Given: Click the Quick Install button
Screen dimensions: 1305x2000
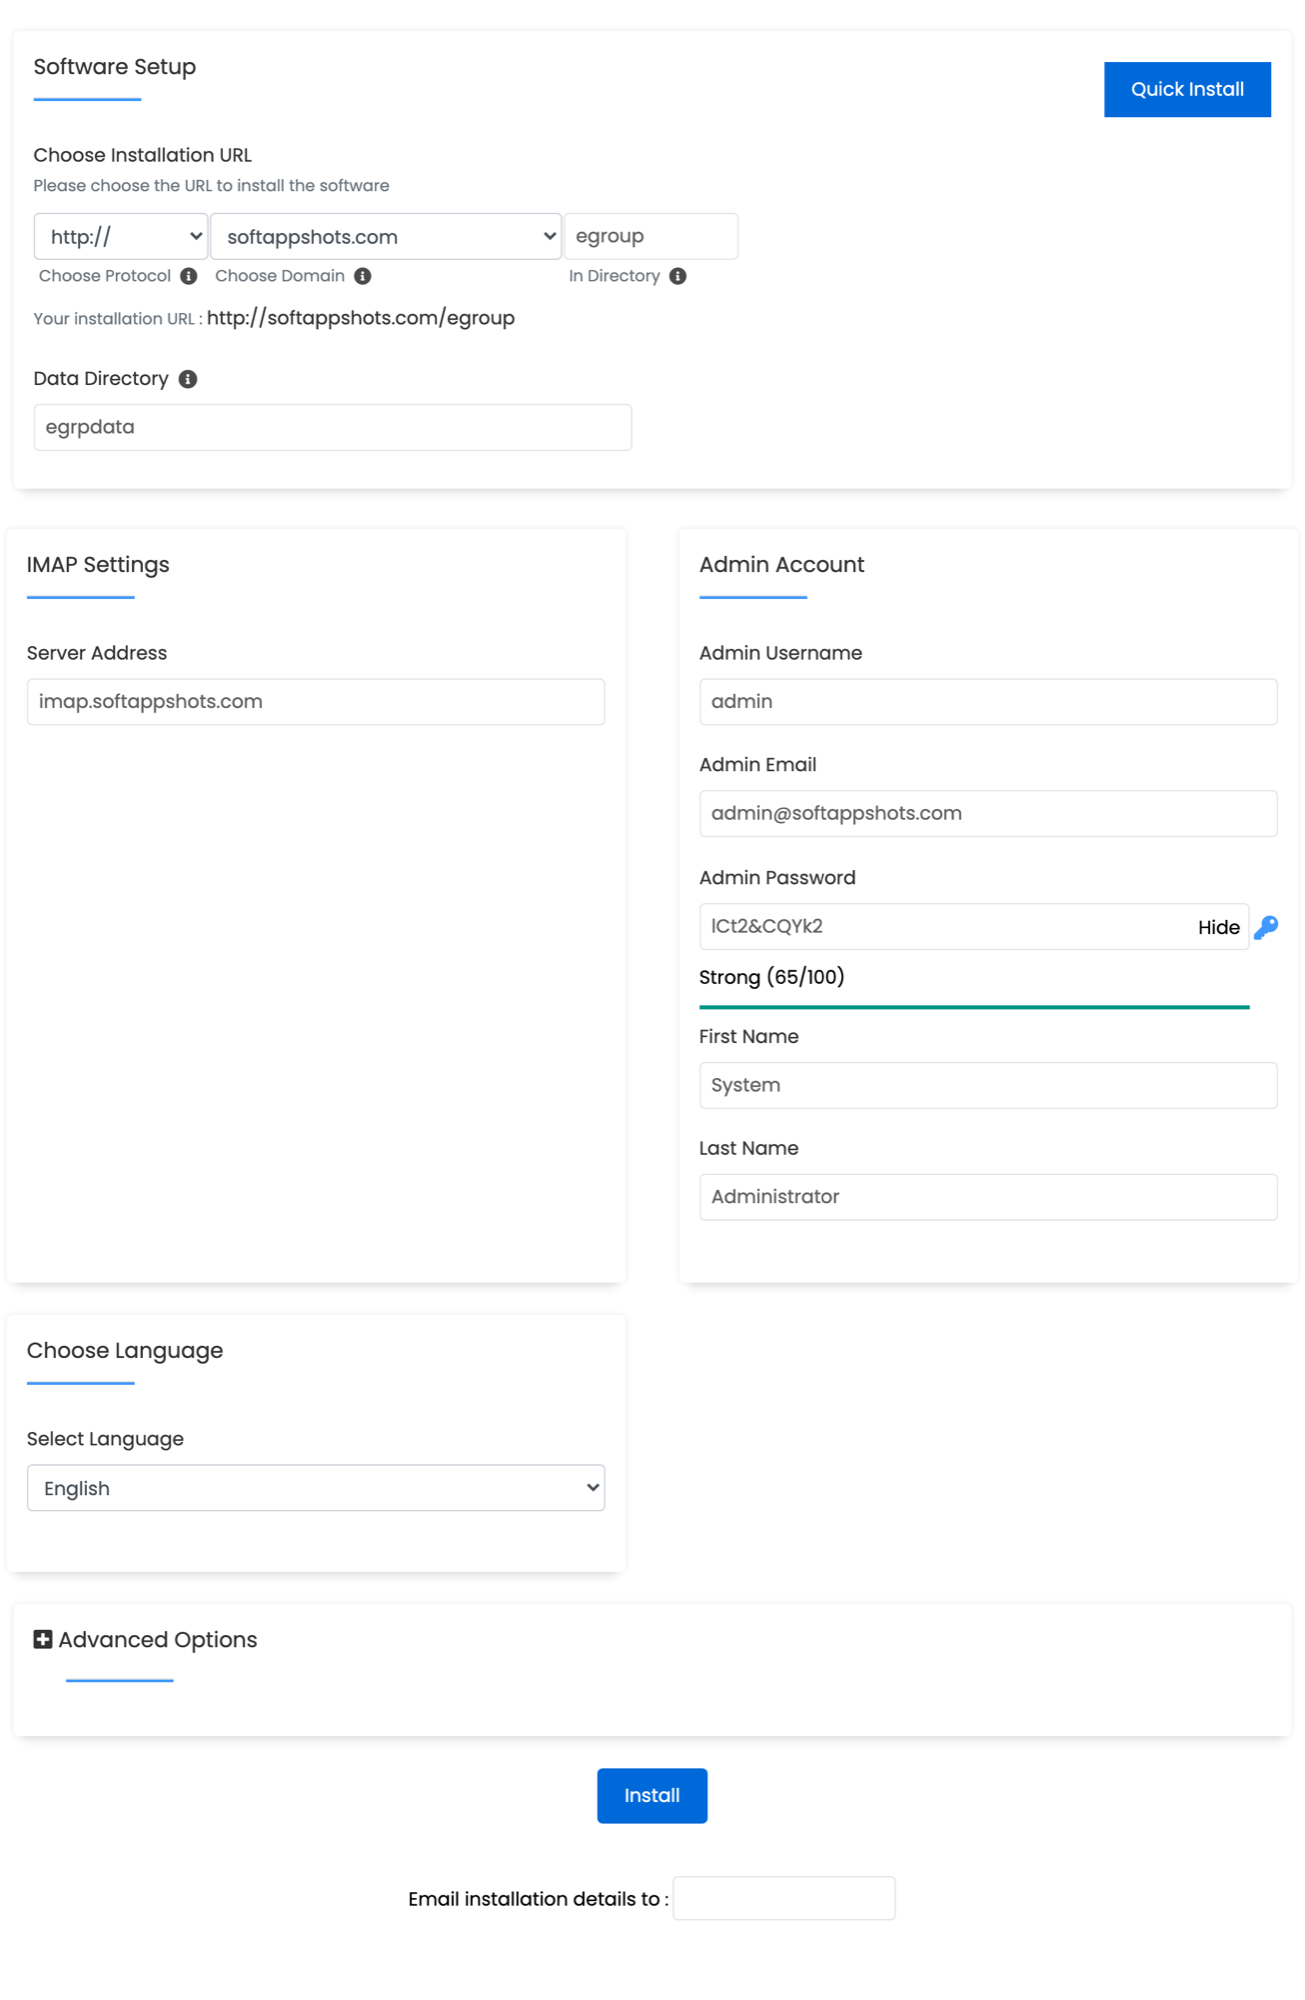Looking at the screenshot, I should [1187, 89].
